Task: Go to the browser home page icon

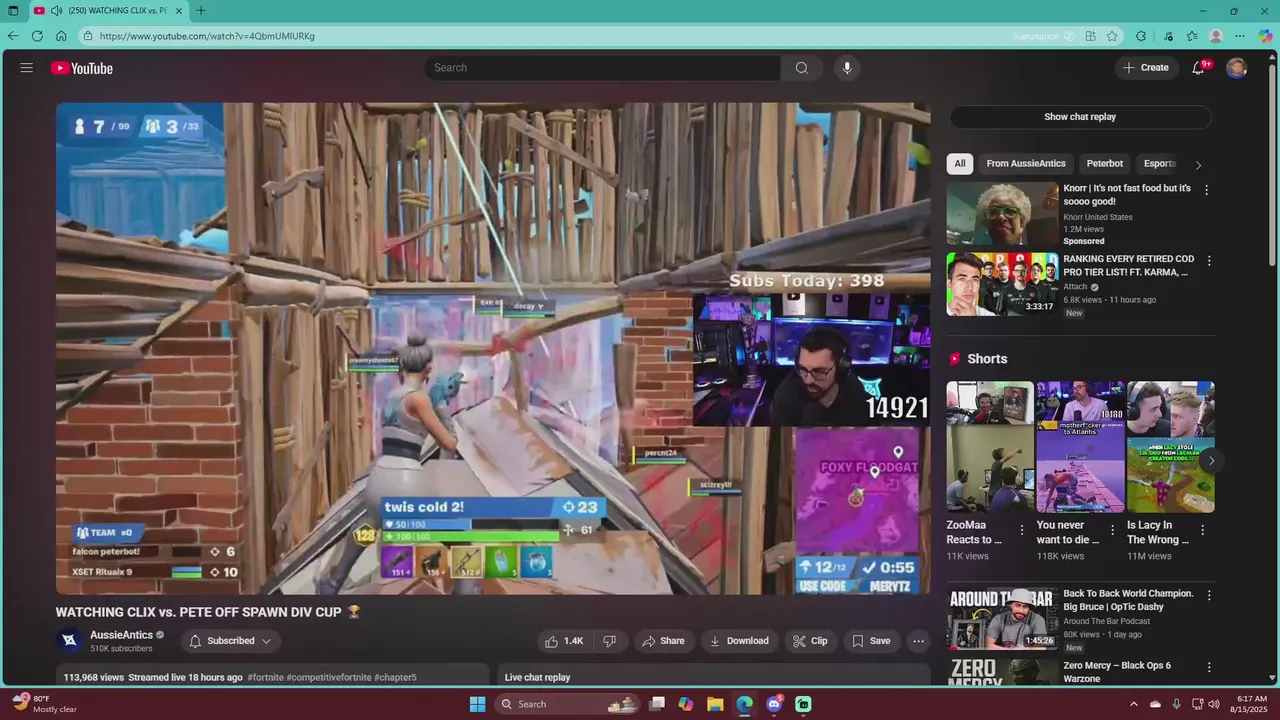Action: pos(61,36)
